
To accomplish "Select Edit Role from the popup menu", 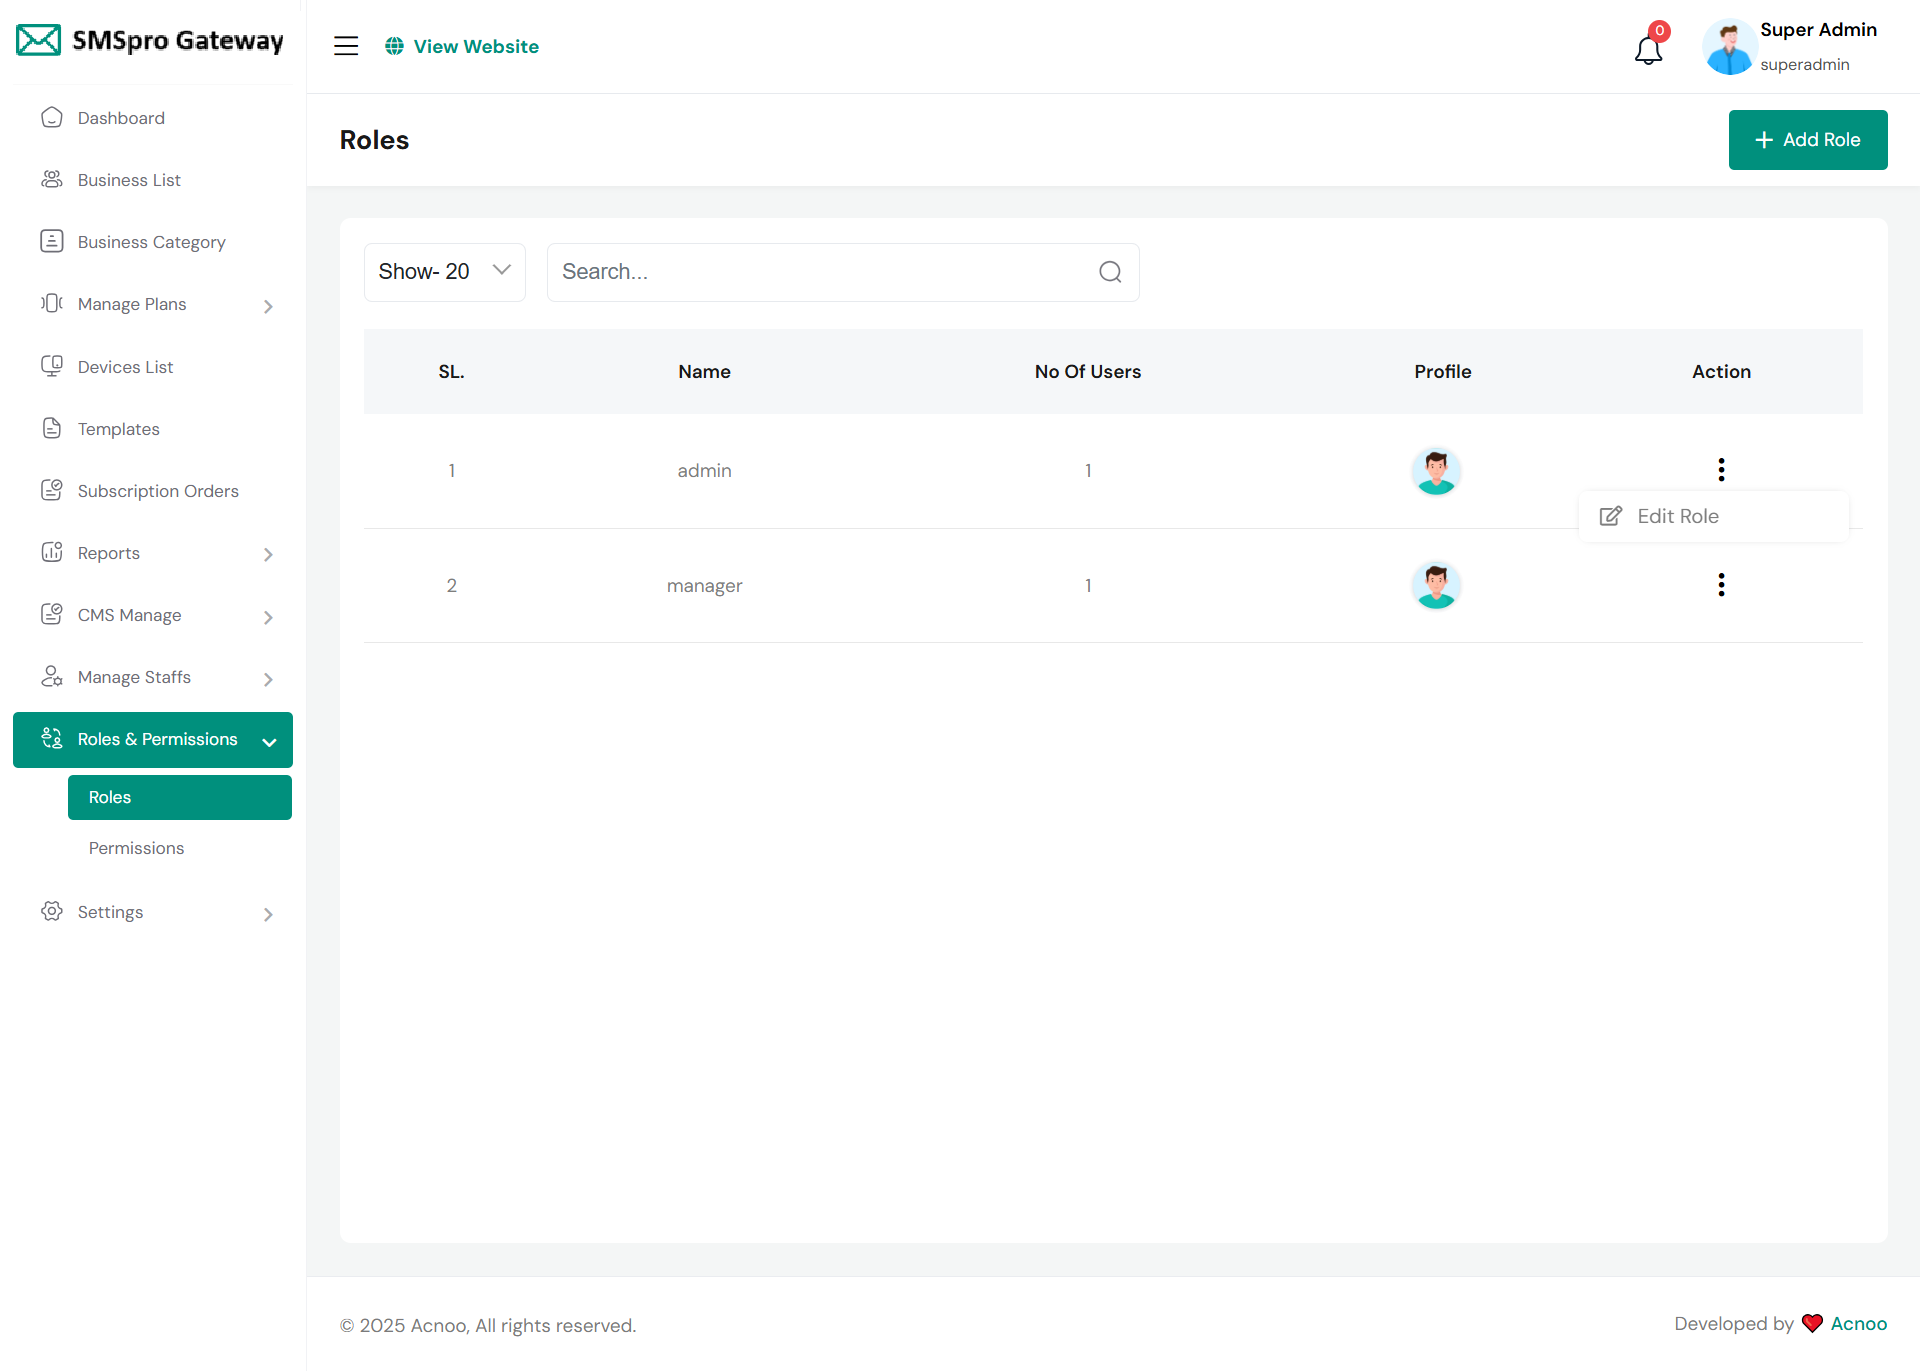I will pos(1677,516).
